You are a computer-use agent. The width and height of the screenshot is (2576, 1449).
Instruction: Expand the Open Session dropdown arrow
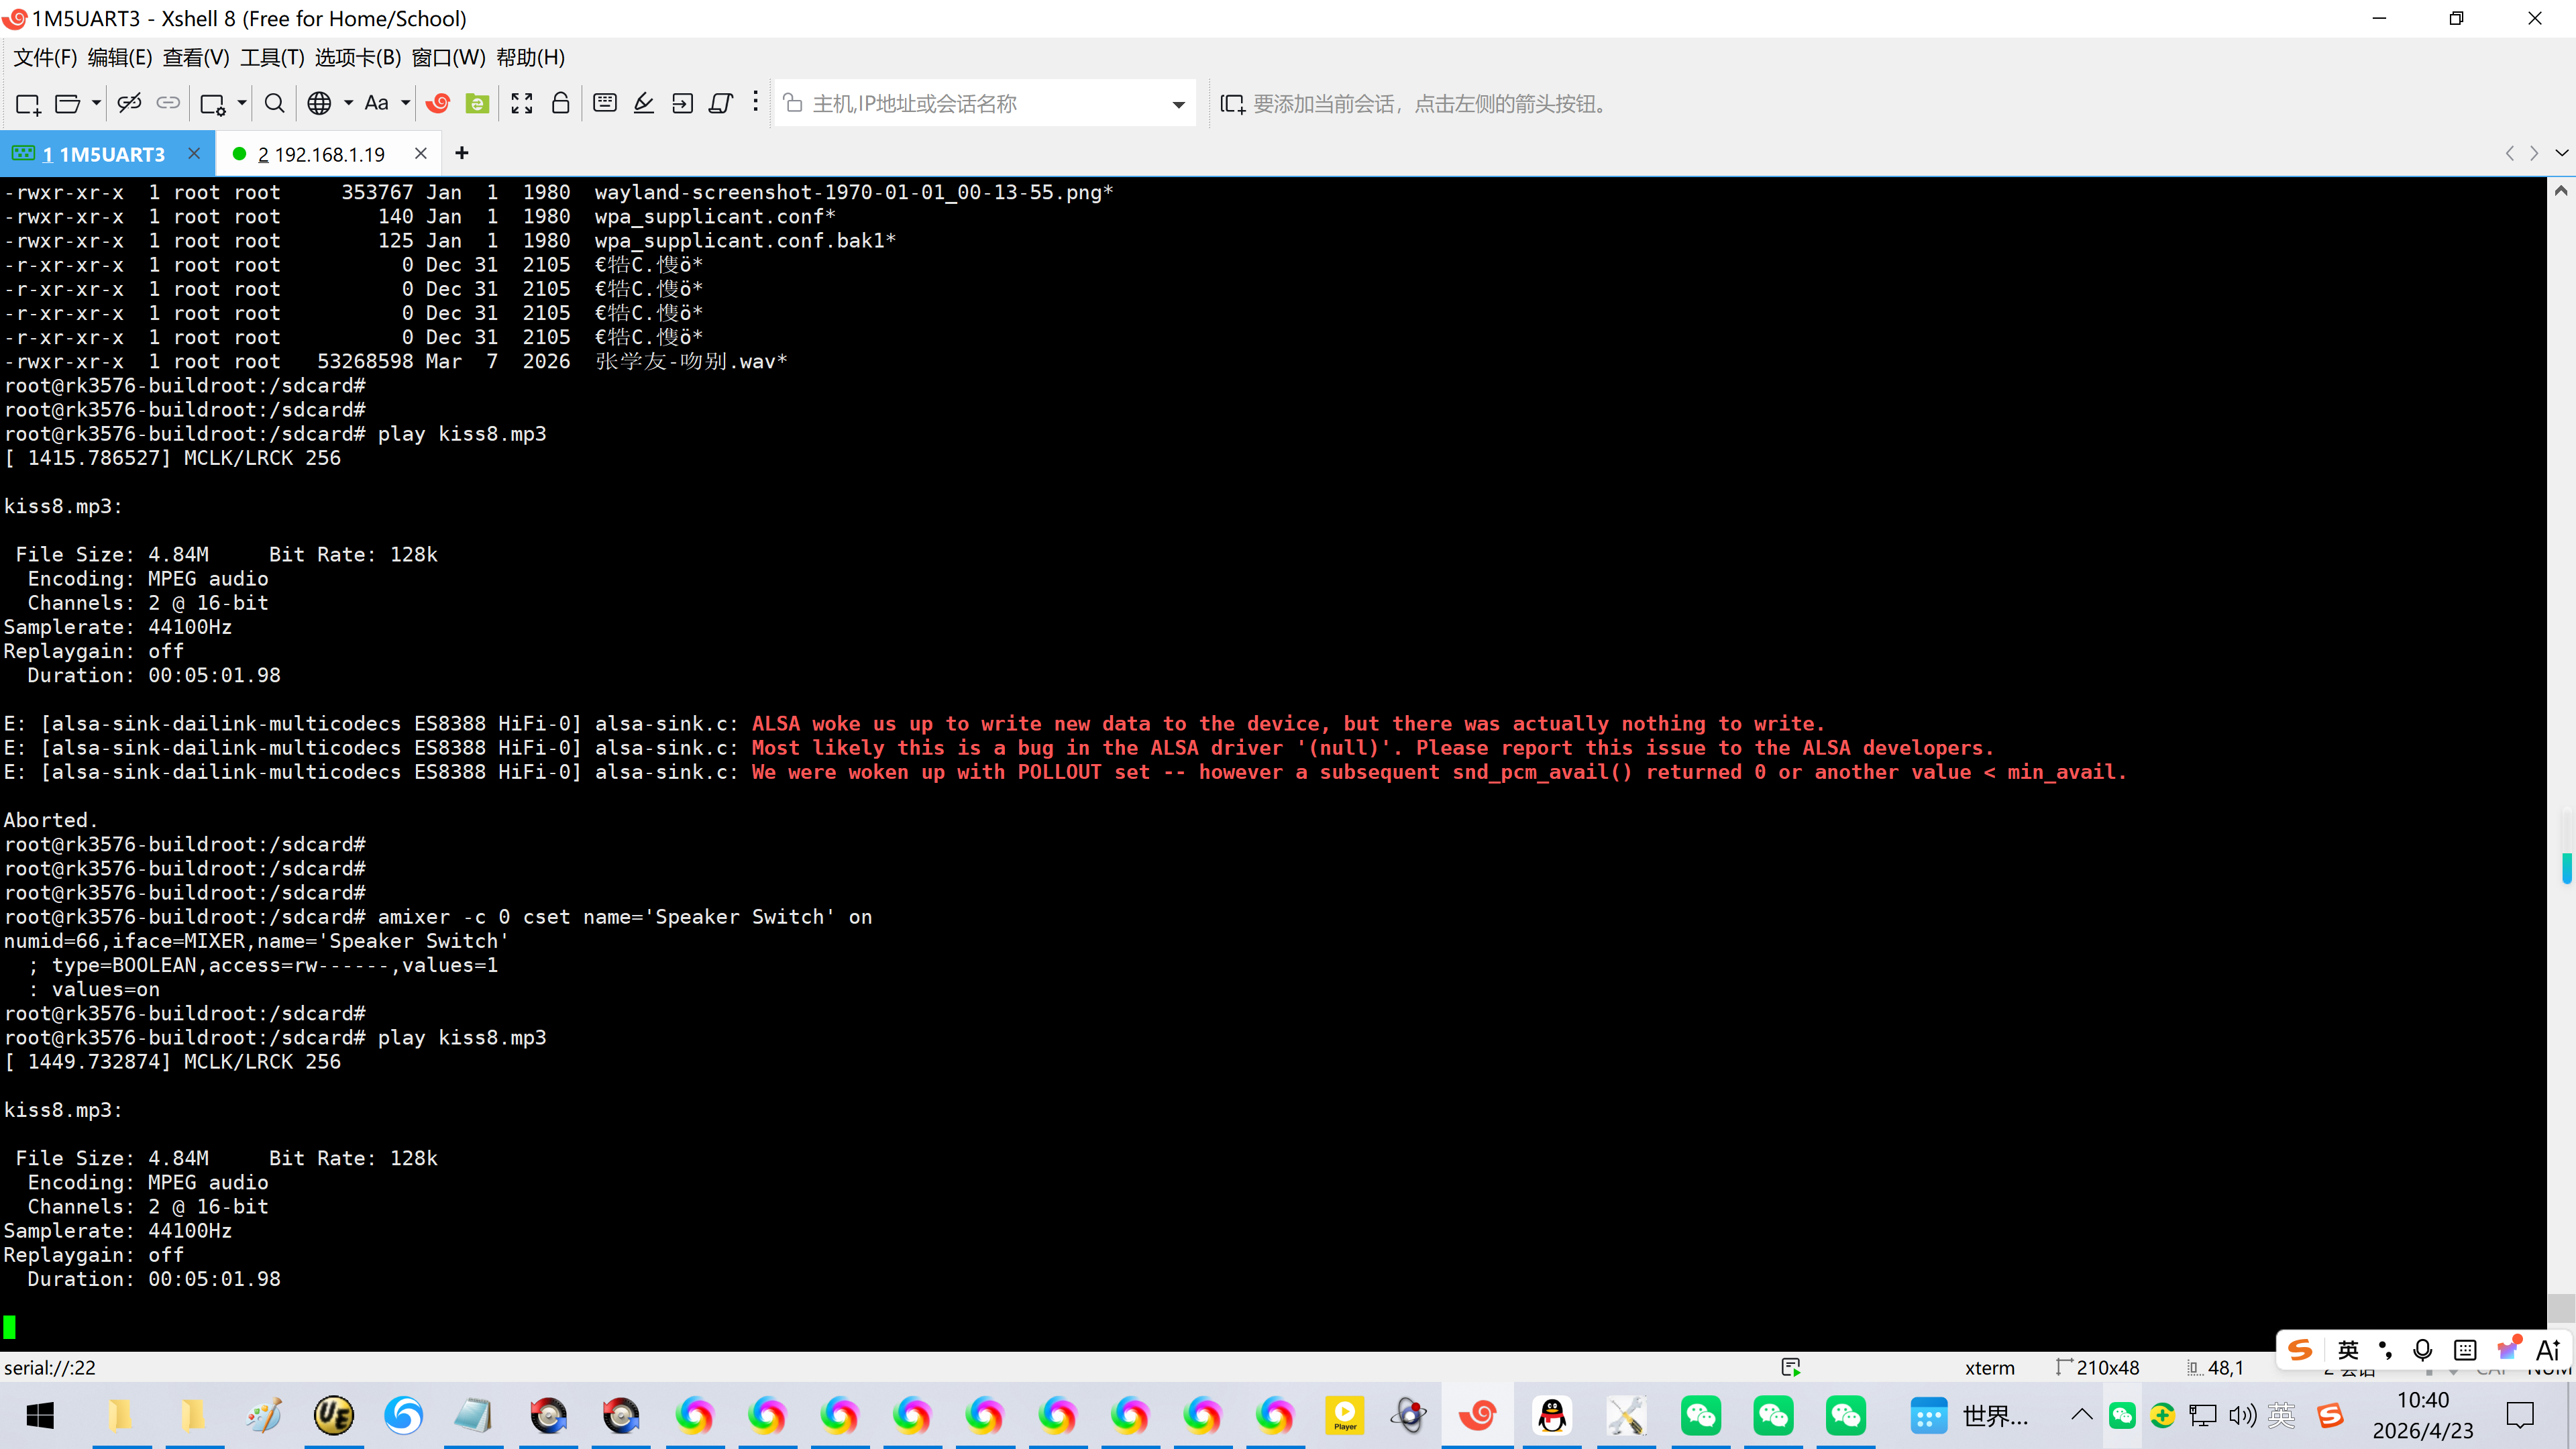pos(96,103)
